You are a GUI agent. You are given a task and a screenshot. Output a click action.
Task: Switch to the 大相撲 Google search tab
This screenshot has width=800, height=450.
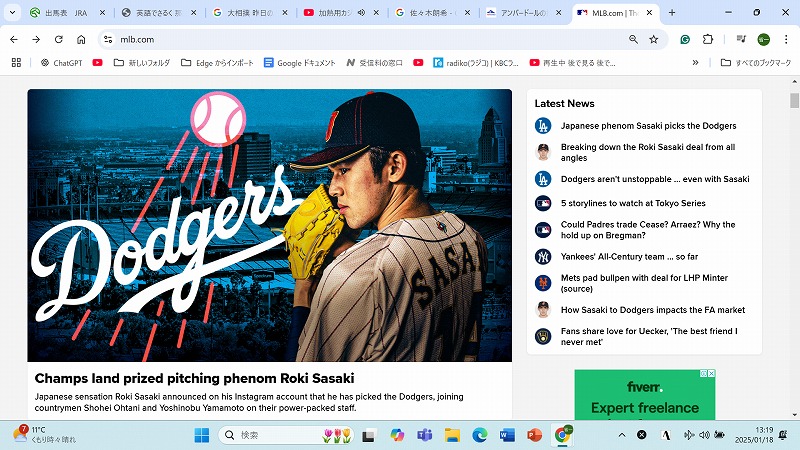tap(250, 13)
